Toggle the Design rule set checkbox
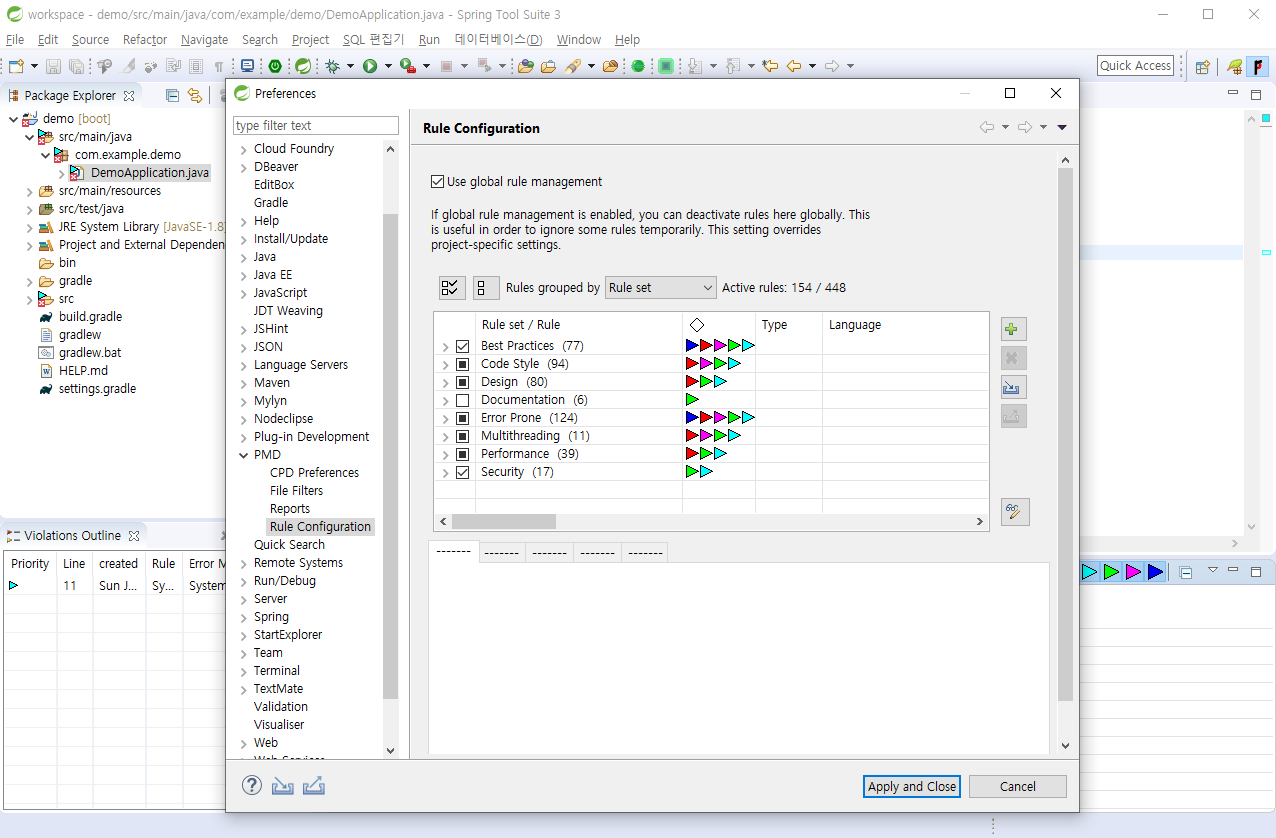The height and width of the screenshot is (838, 1276). (462, 382)
